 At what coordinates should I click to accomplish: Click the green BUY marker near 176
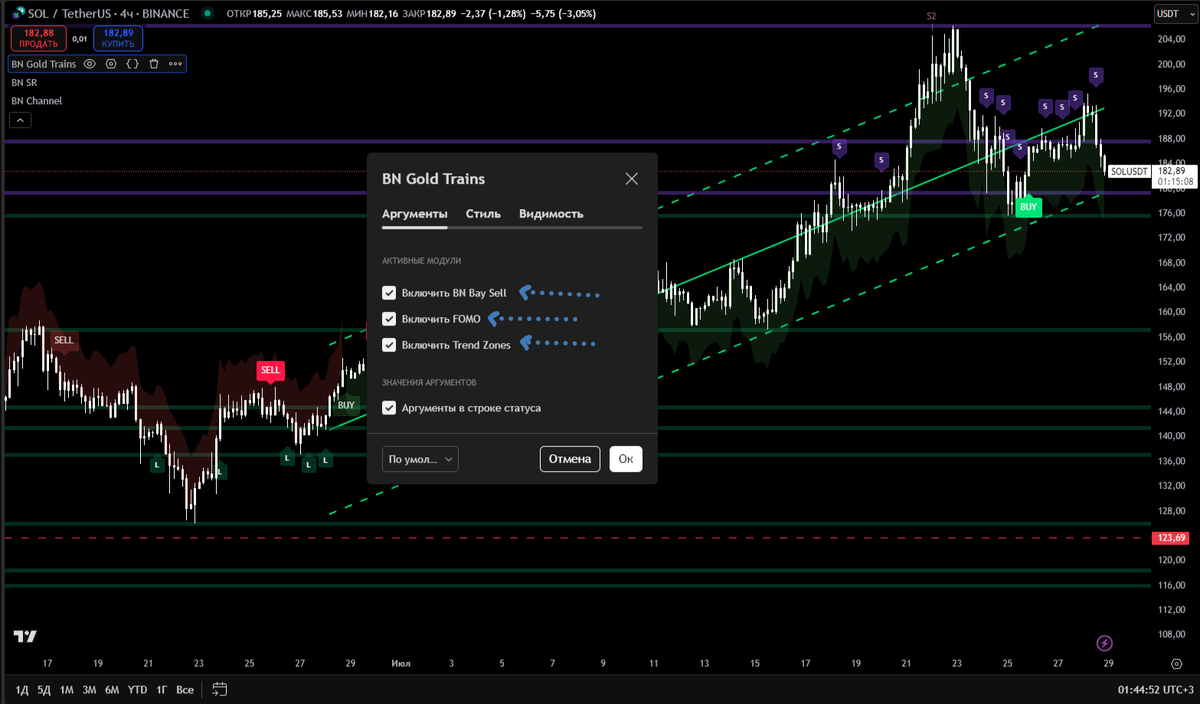[1028, 207]
